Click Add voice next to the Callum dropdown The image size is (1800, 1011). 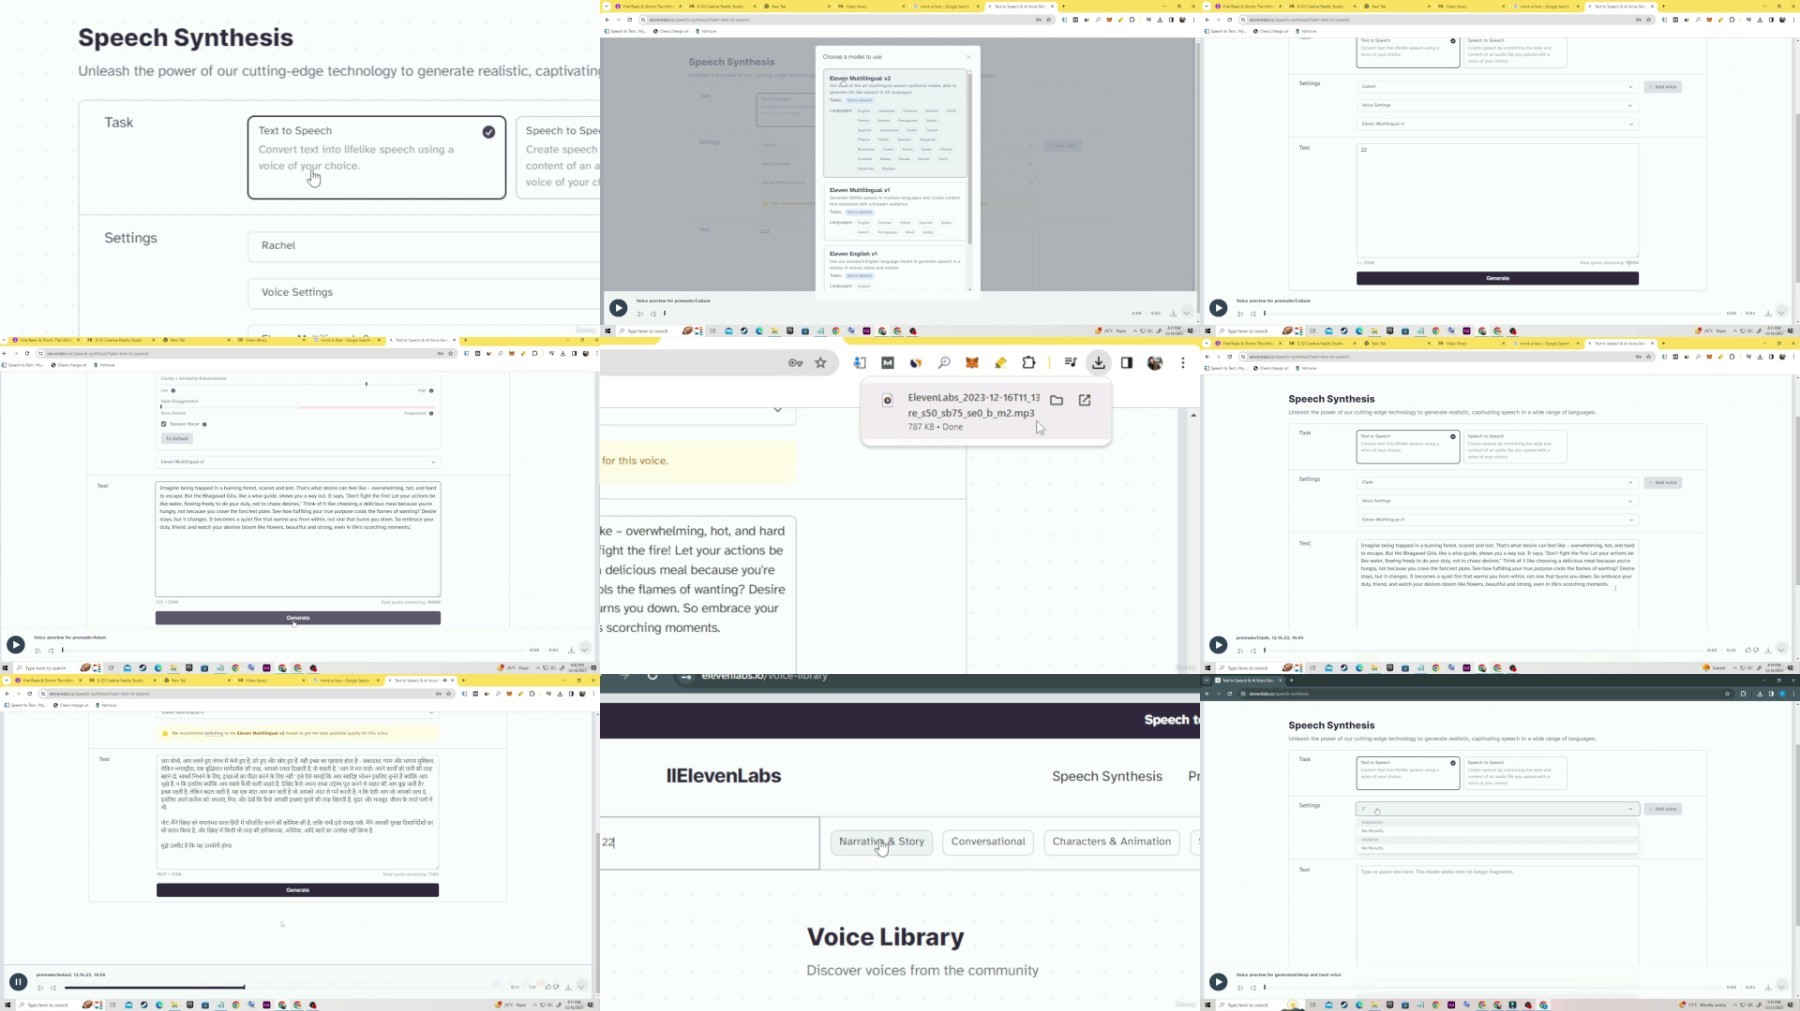pos(1663,87)
